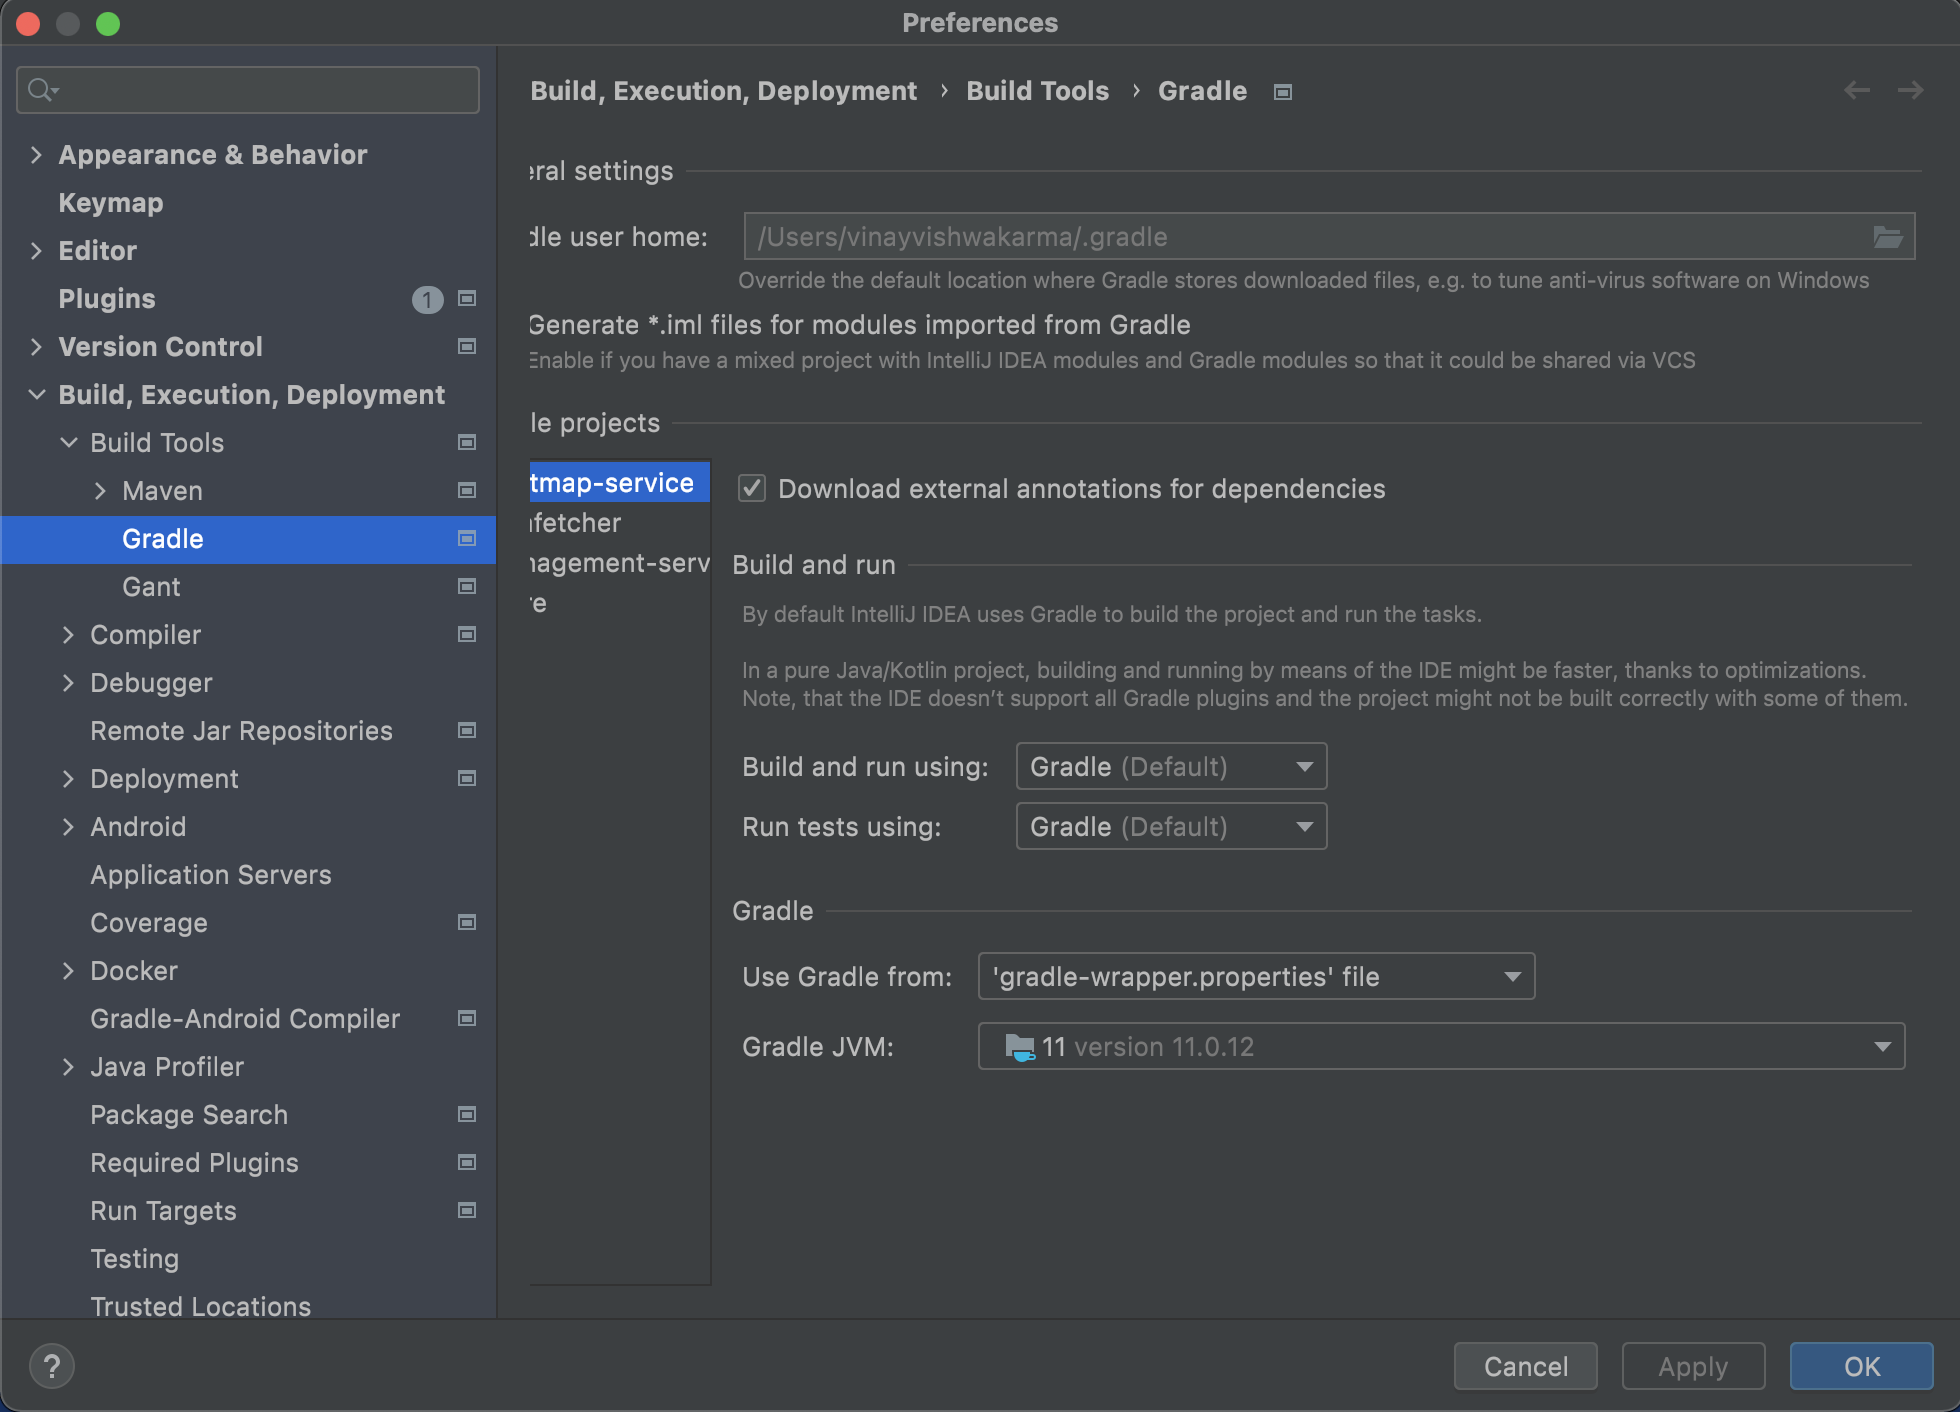Select Keymap in settings tree
Viewport: 1960px width, 1412px height.
[111, 202]
